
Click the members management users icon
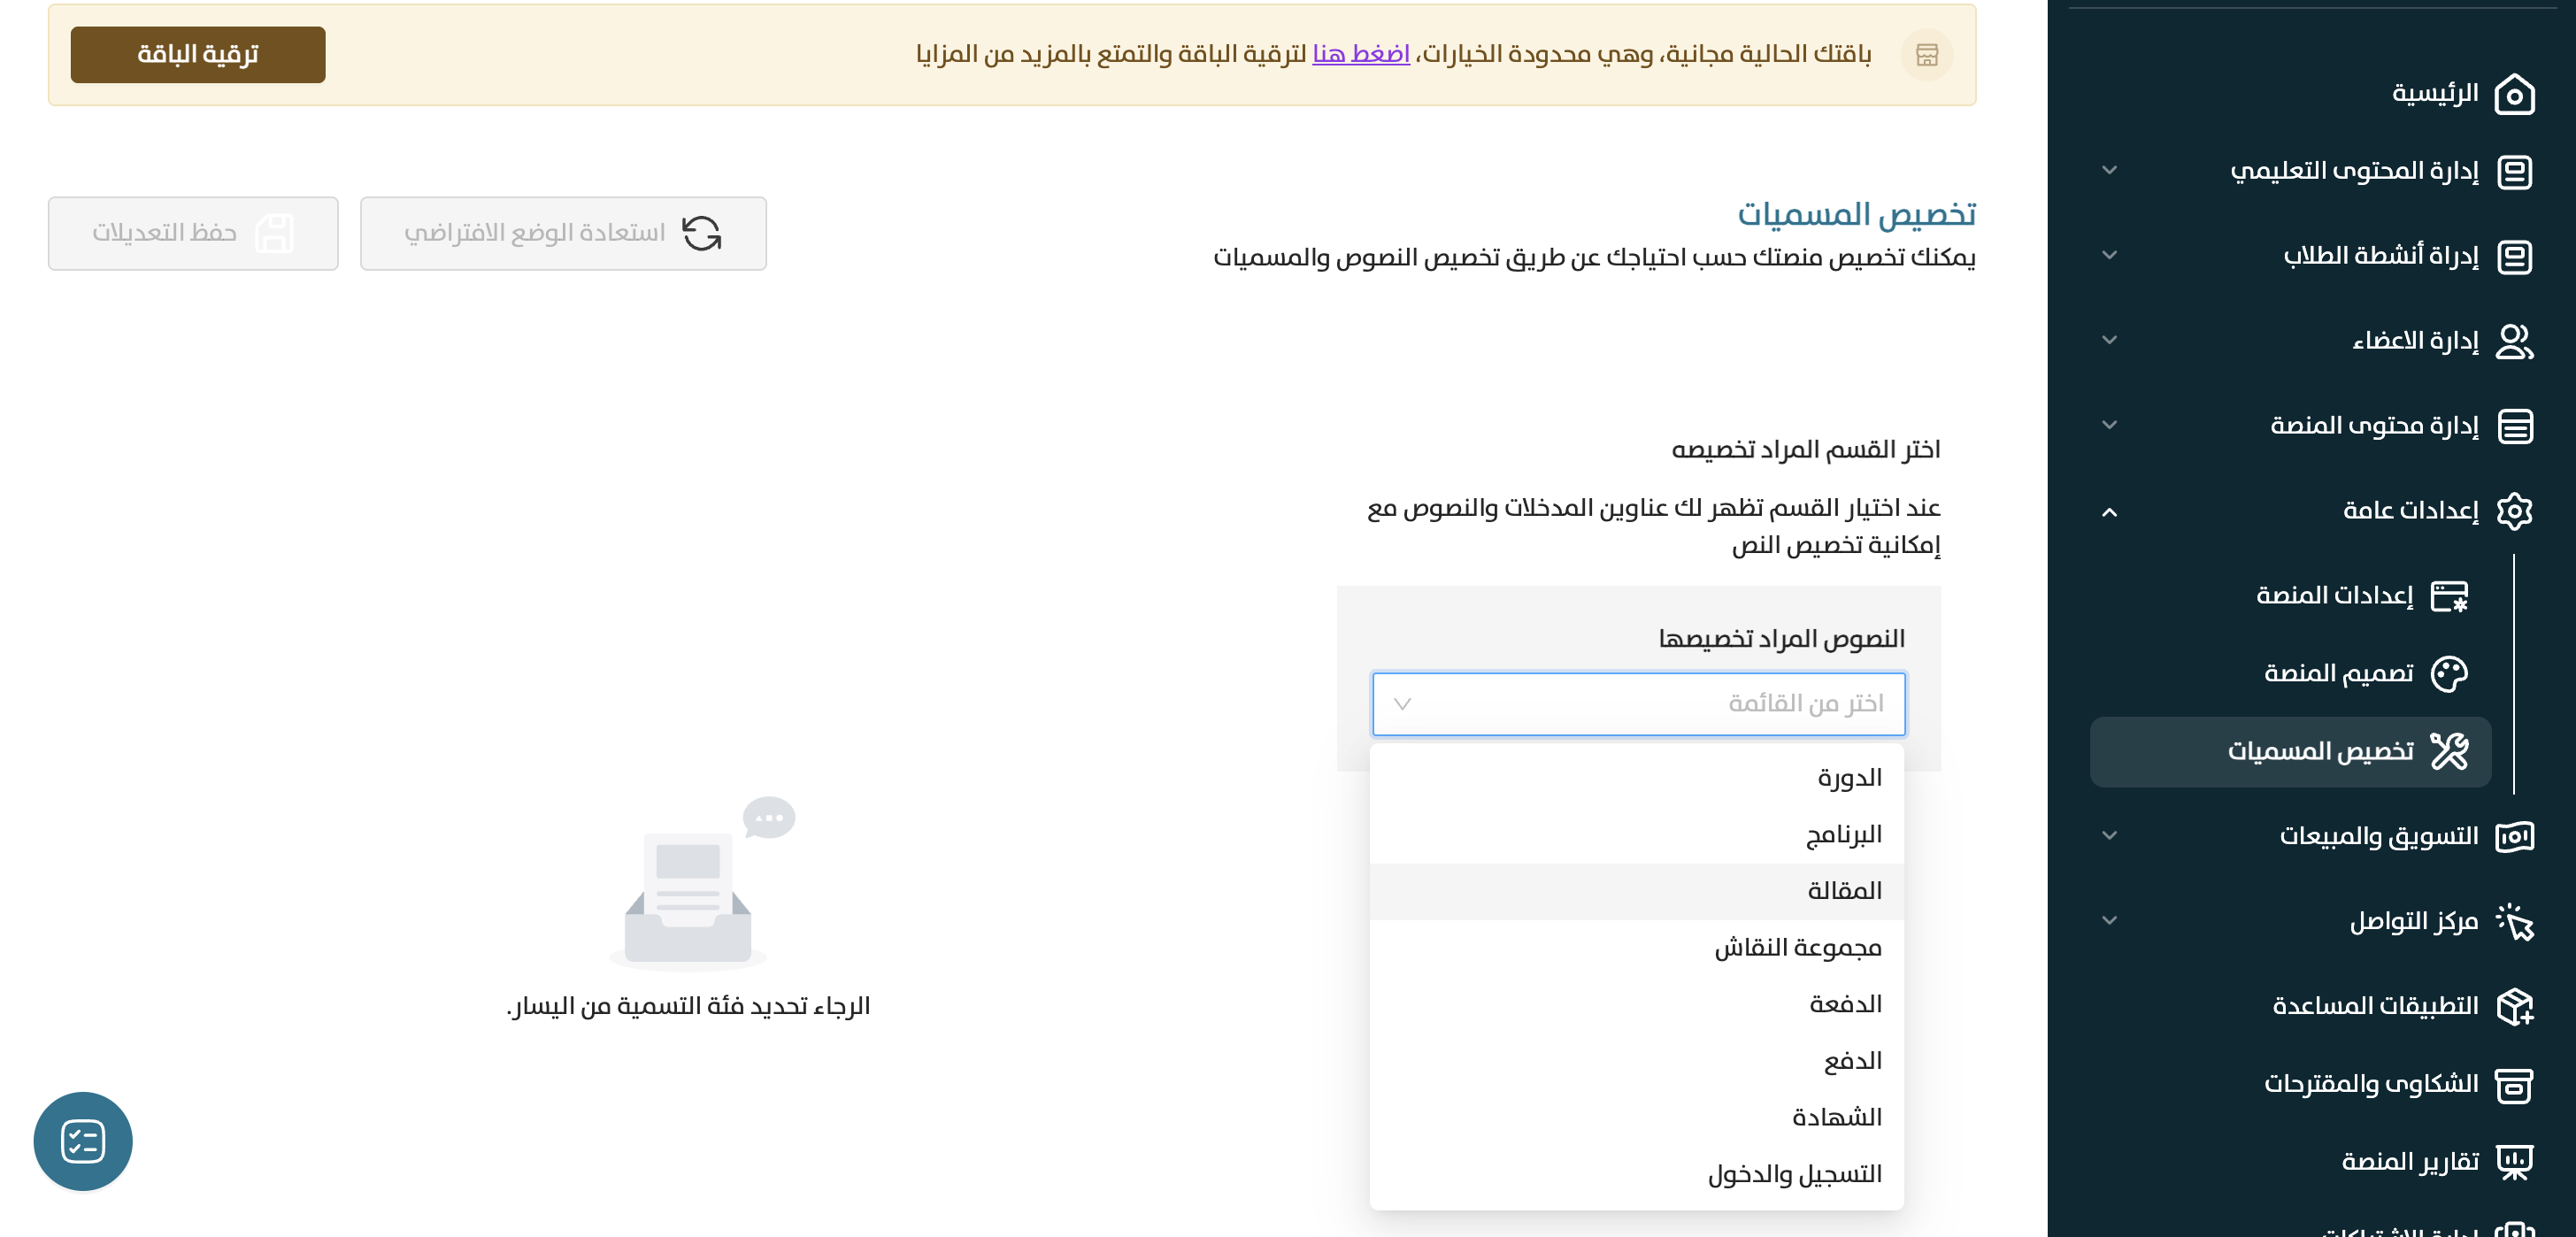coord(2514,341)
